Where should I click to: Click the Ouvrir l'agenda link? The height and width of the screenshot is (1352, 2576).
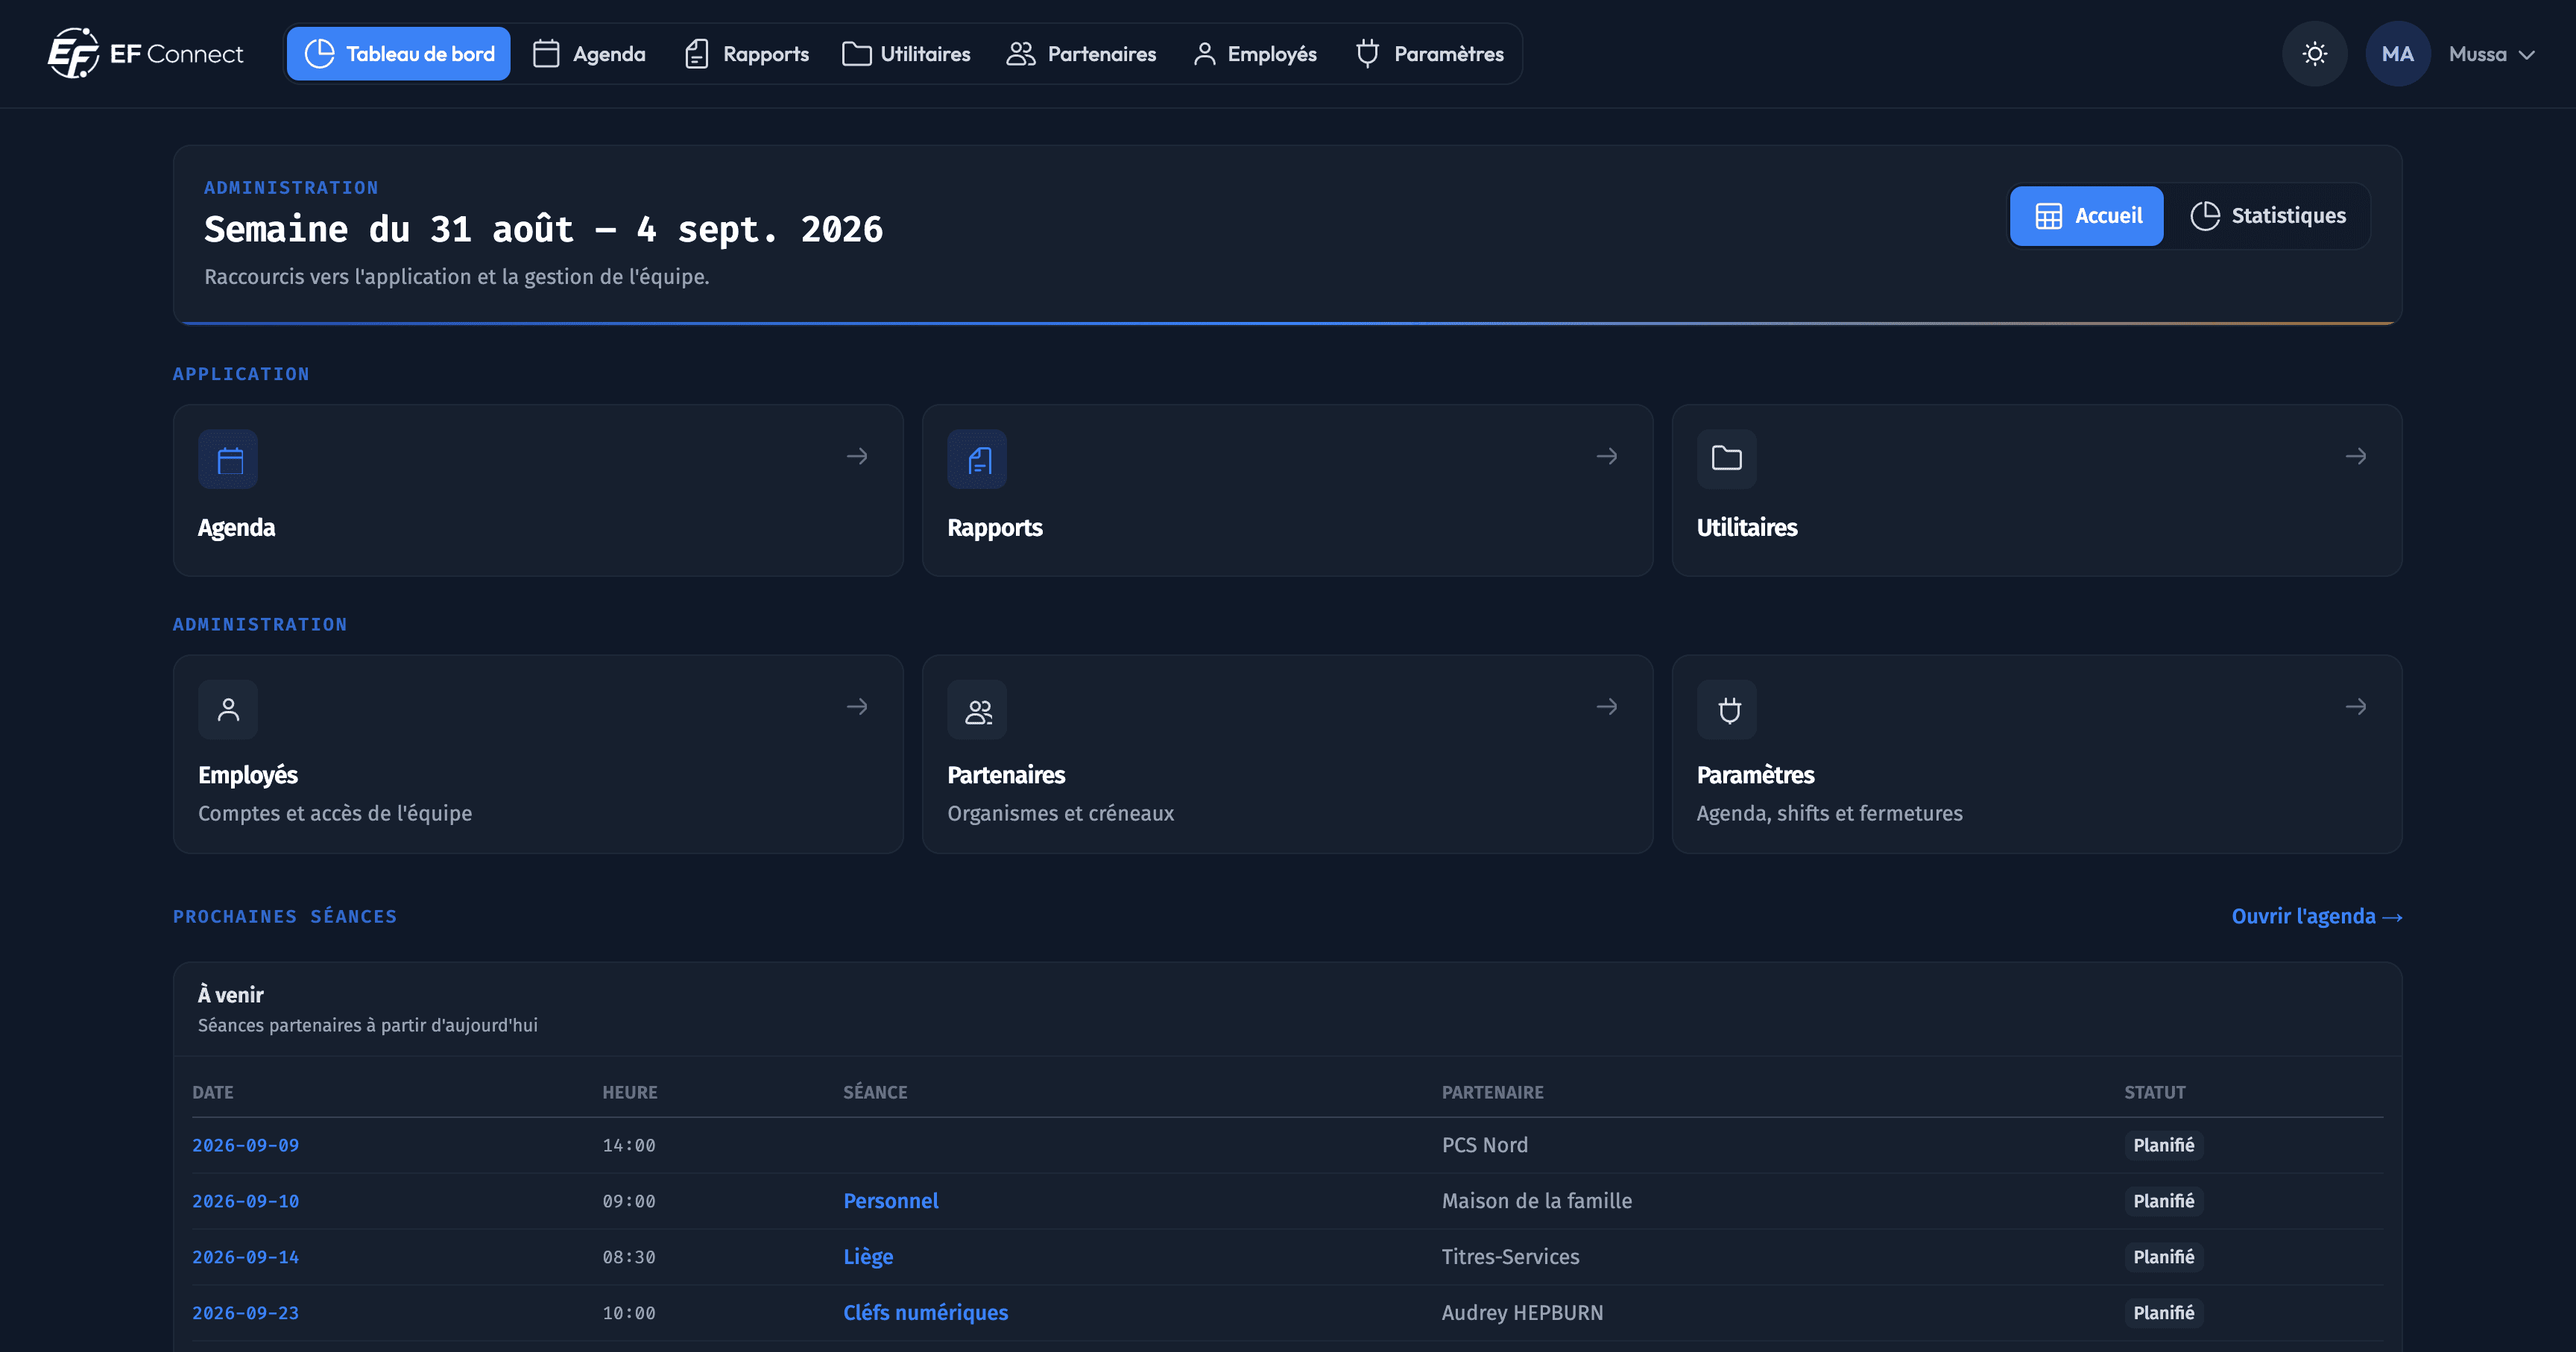point(2316,916)
